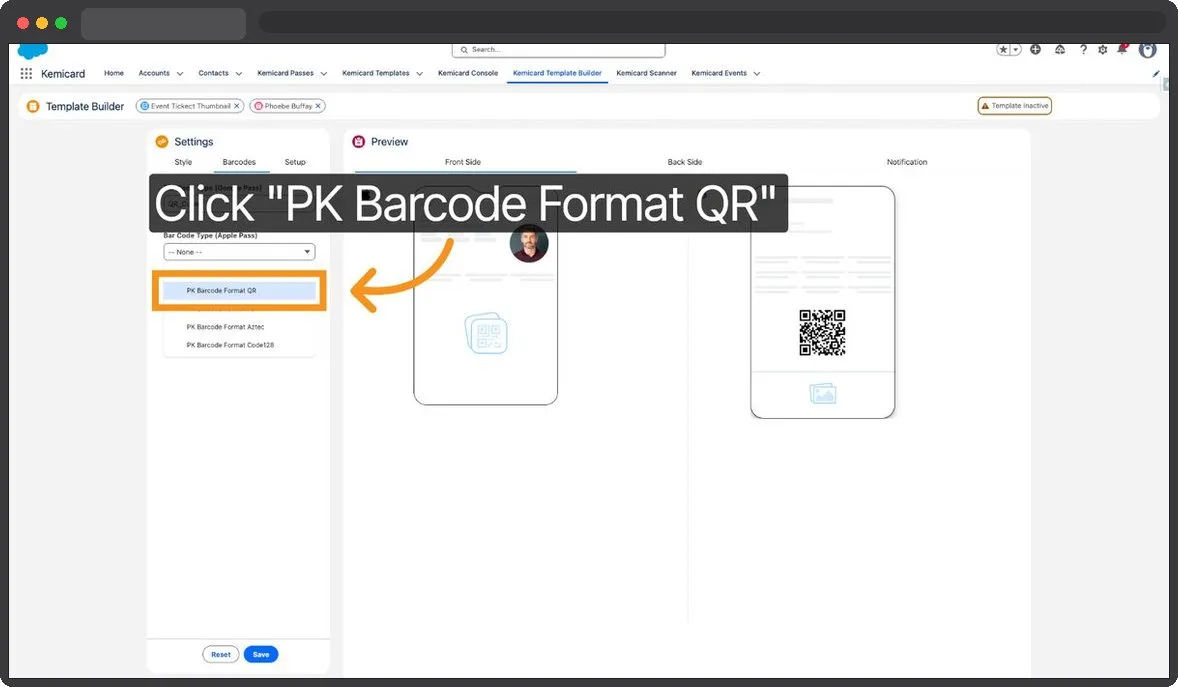The height and width of the screenshot is (687, 1178).
Task: Expand the Kemicard Events chevron
Action: click(x=757, y=74)
